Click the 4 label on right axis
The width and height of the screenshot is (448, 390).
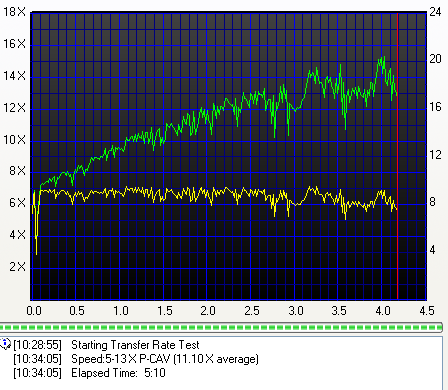click(x=432, y=250)
